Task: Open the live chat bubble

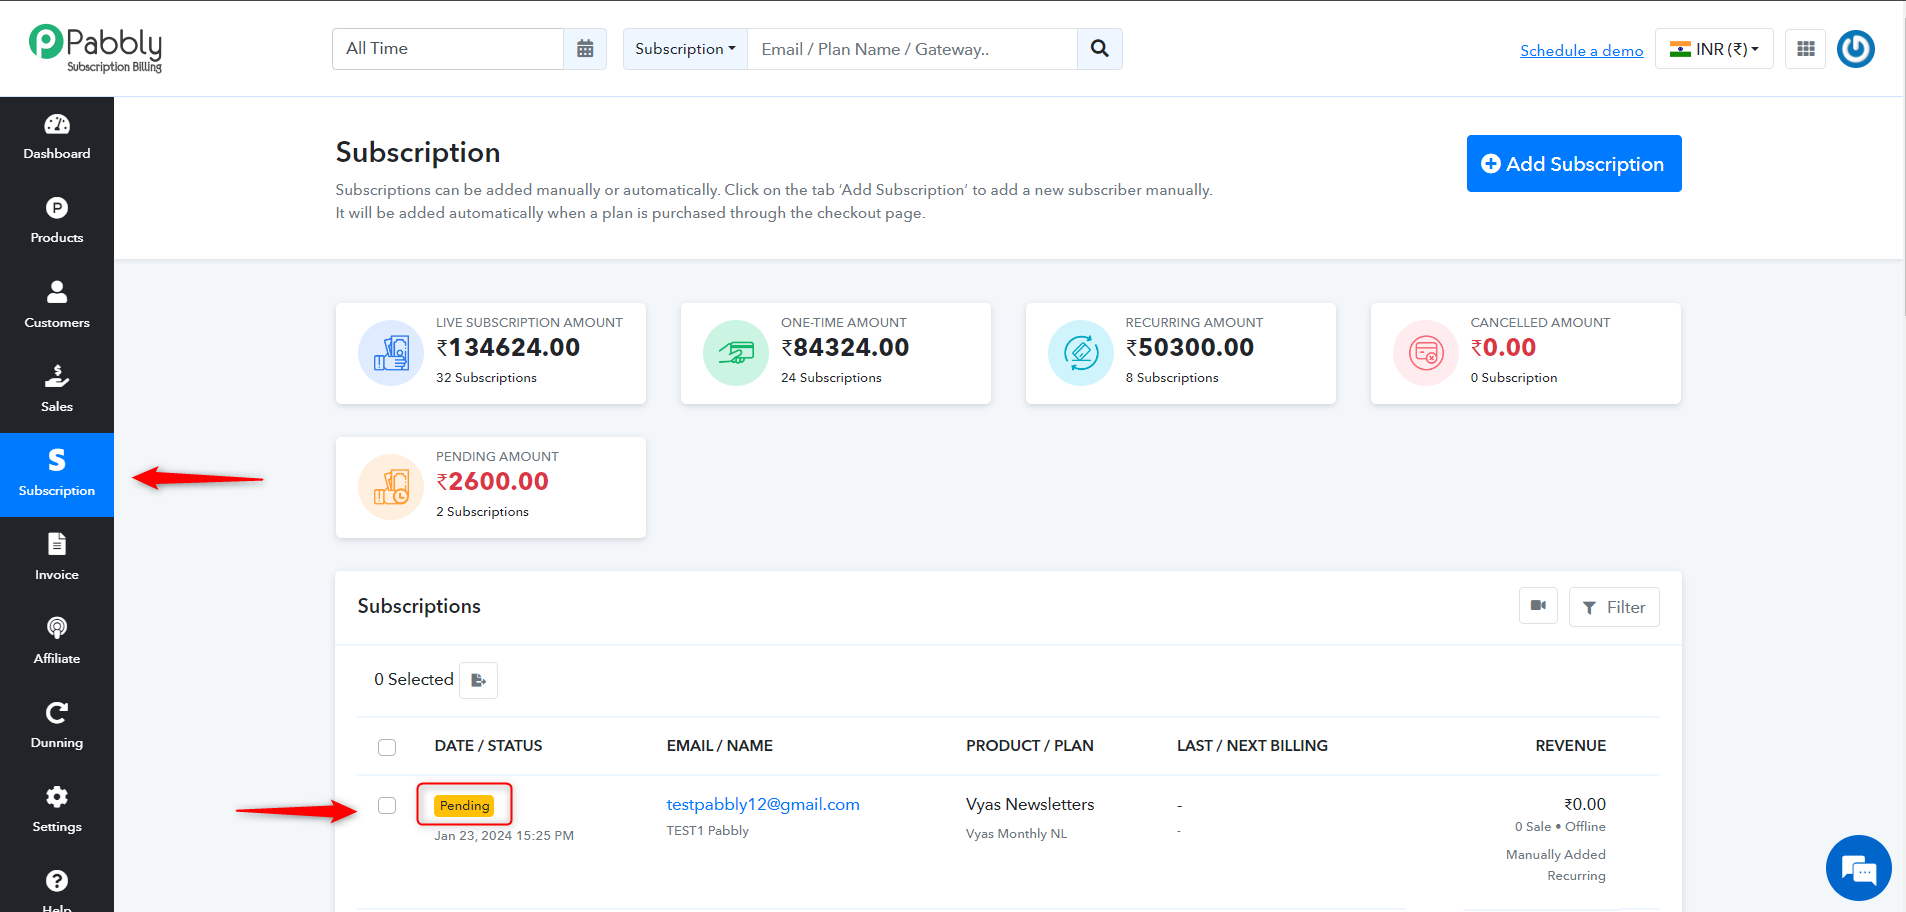Action: pos(1858,868)
